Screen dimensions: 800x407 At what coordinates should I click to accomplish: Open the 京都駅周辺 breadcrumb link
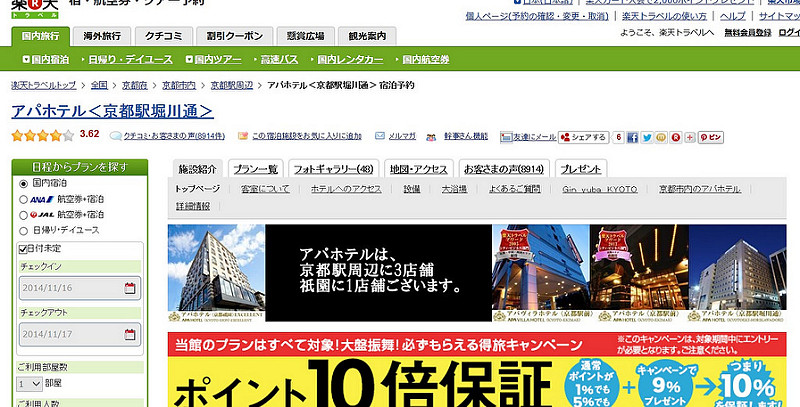[232, 85]
